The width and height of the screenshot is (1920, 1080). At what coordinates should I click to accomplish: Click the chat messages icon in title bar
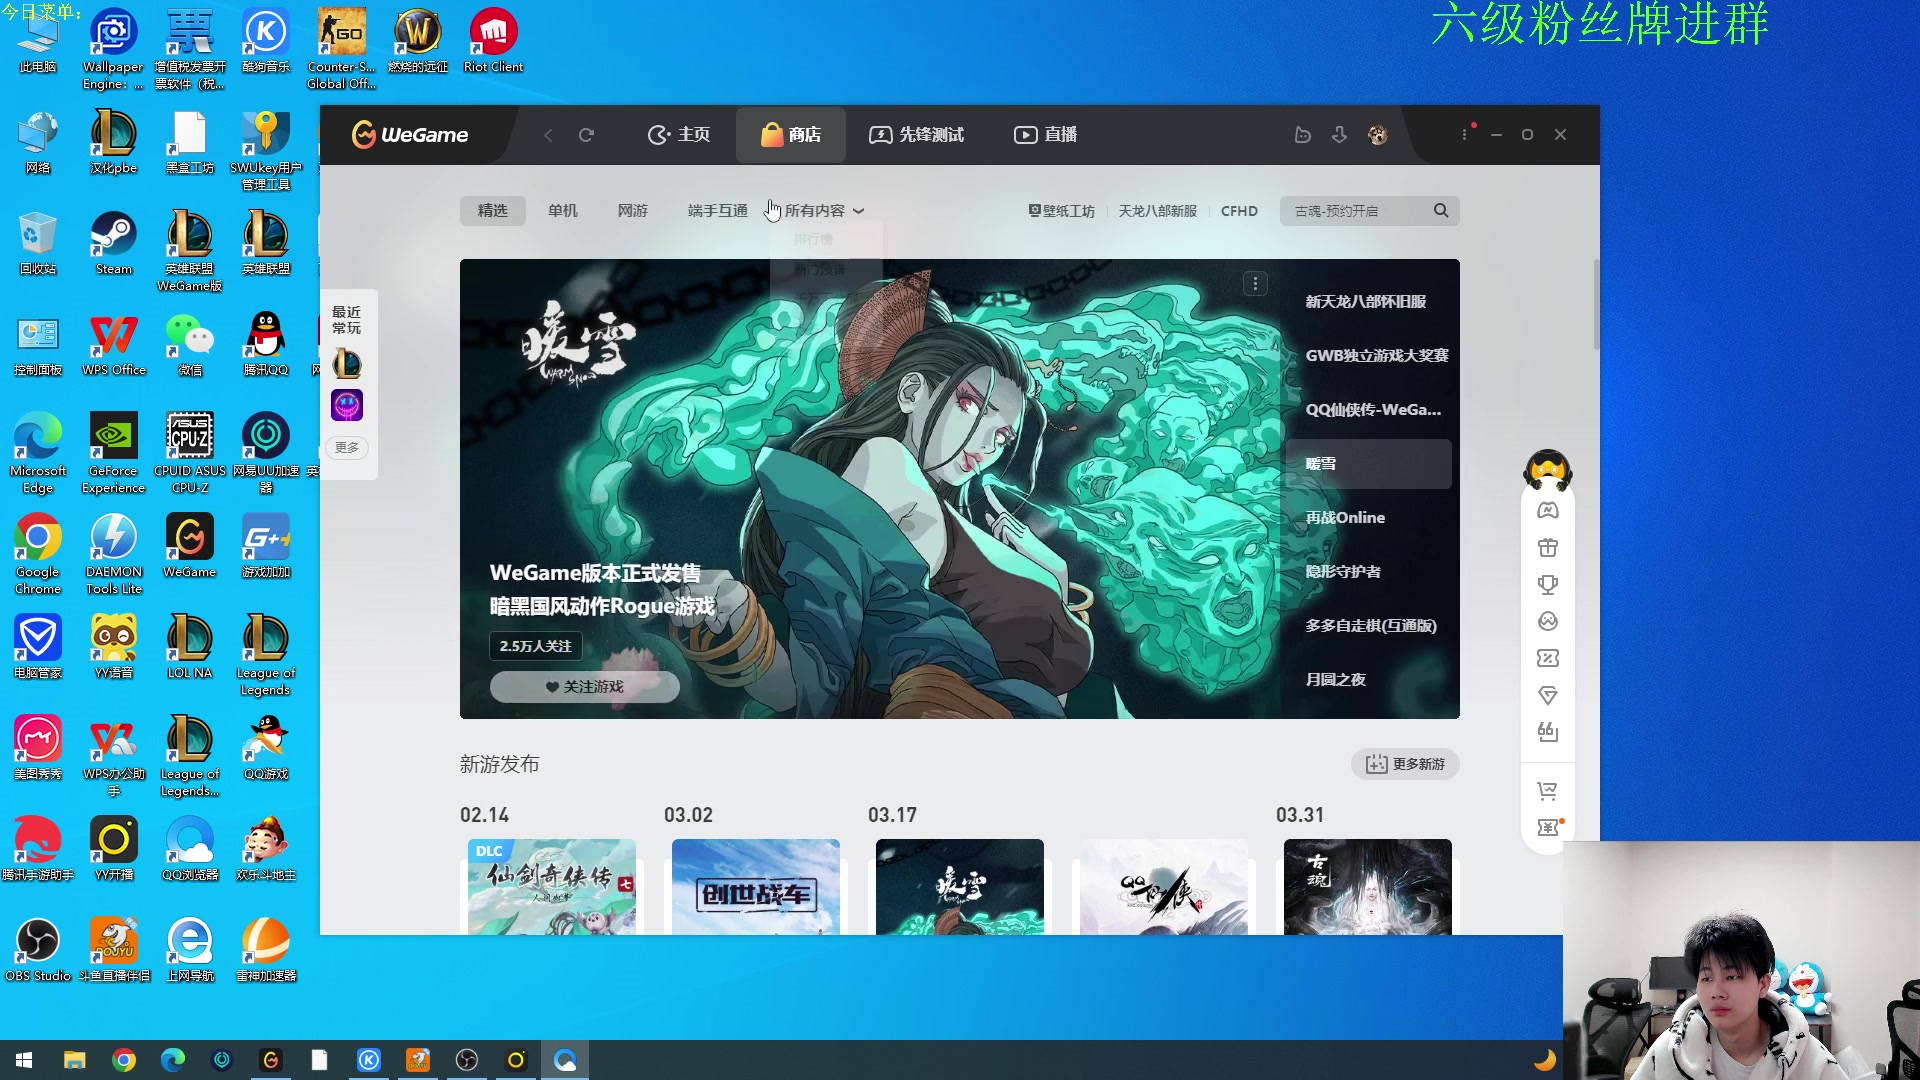coord(1302,135)
